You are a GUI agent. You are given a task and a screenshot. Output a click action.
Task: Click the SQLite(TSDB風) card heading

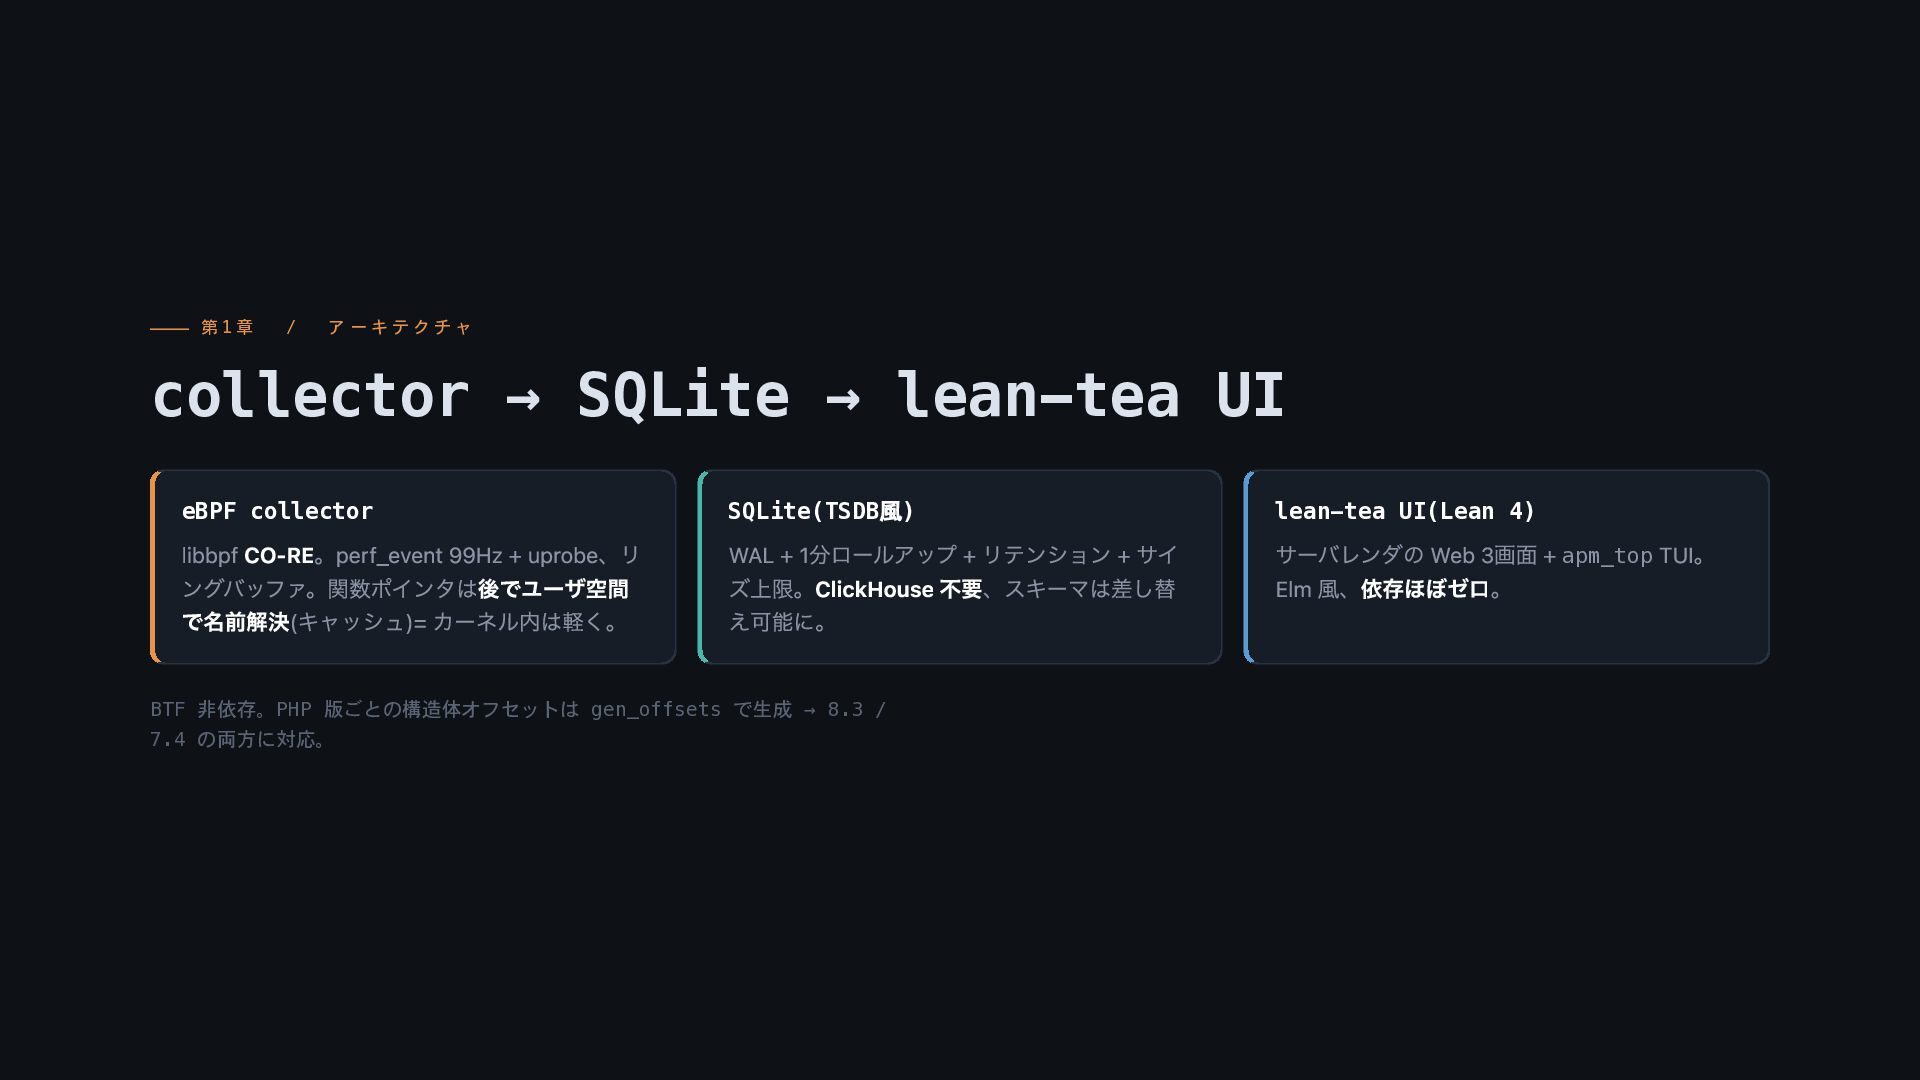tap(821, 511)
